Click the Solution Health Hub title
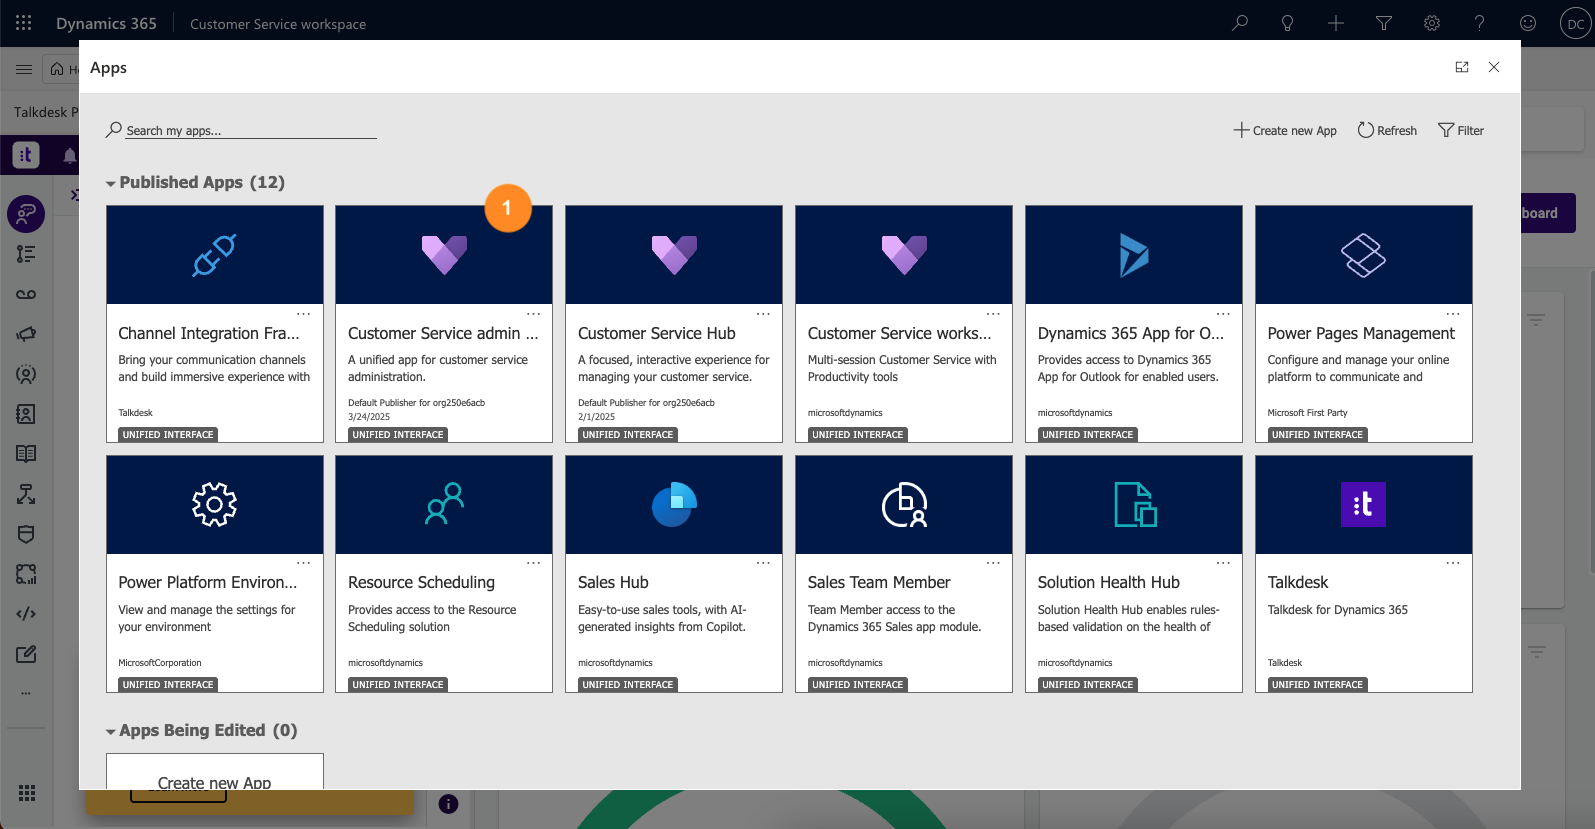The width and height of the screenshot is (1595, 829). click(1108, 582)
